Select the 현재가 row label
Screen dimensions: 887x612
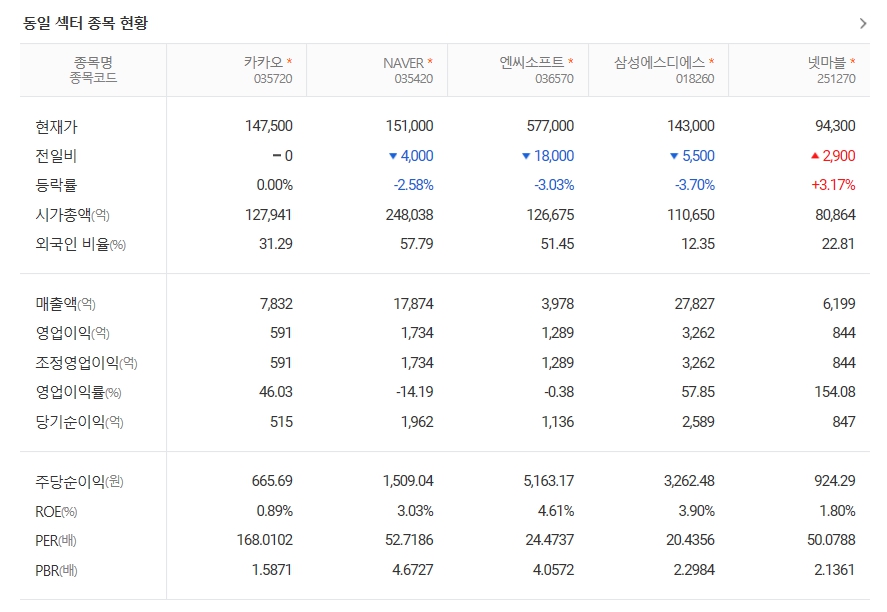click(56, 127)
